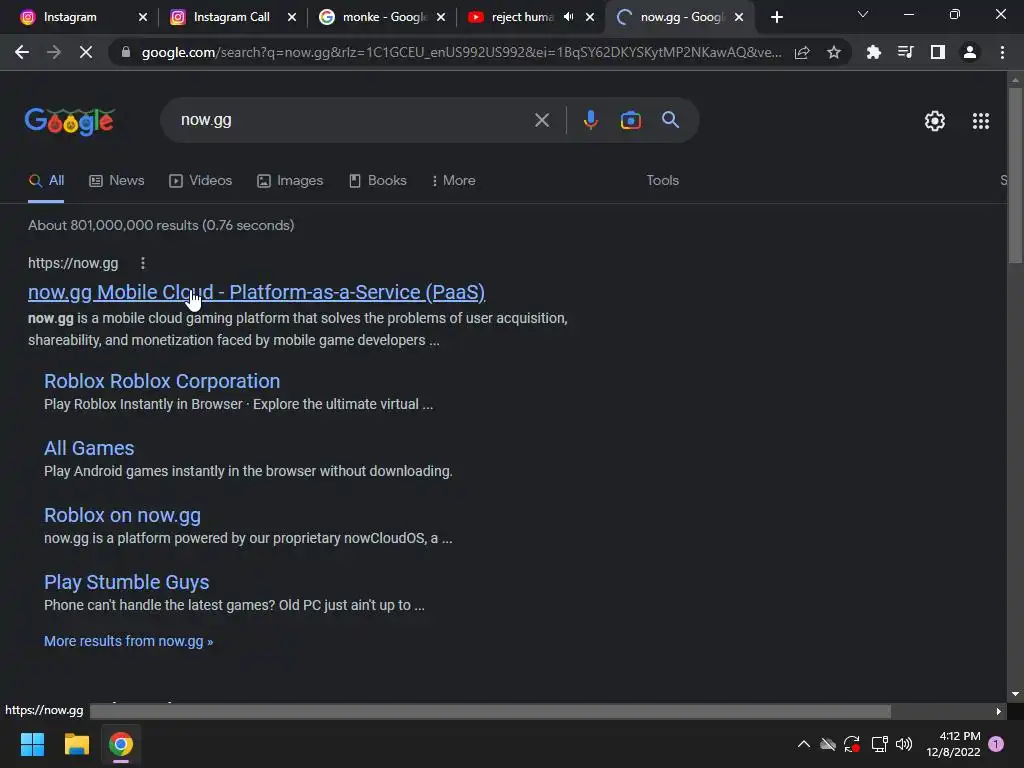1024x768 pixels.
Task: Open the All Games sitelink
Action: [89, 448]
